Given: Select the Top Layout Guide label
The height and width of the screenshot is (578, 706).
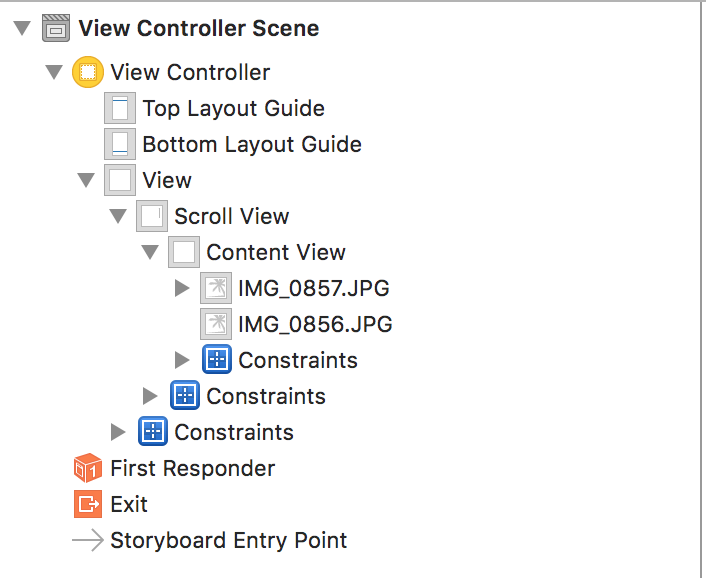Looking at the screenshot, I should 233,109.
